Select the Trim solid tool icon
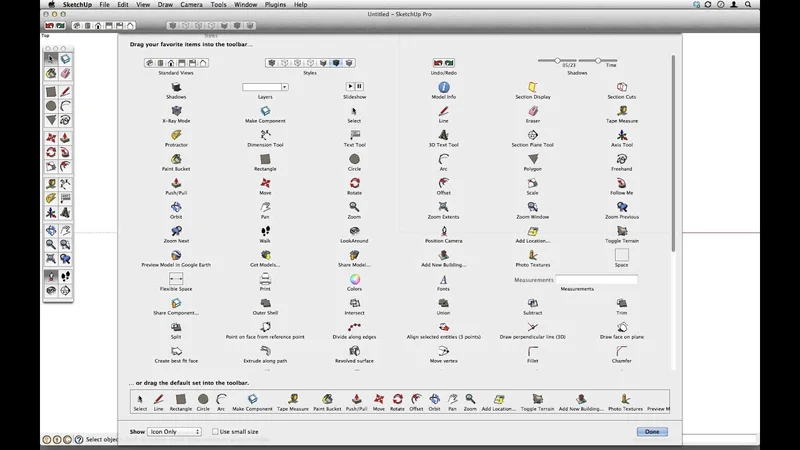Viewport: 800px width, 450px height. pos(621,303)
